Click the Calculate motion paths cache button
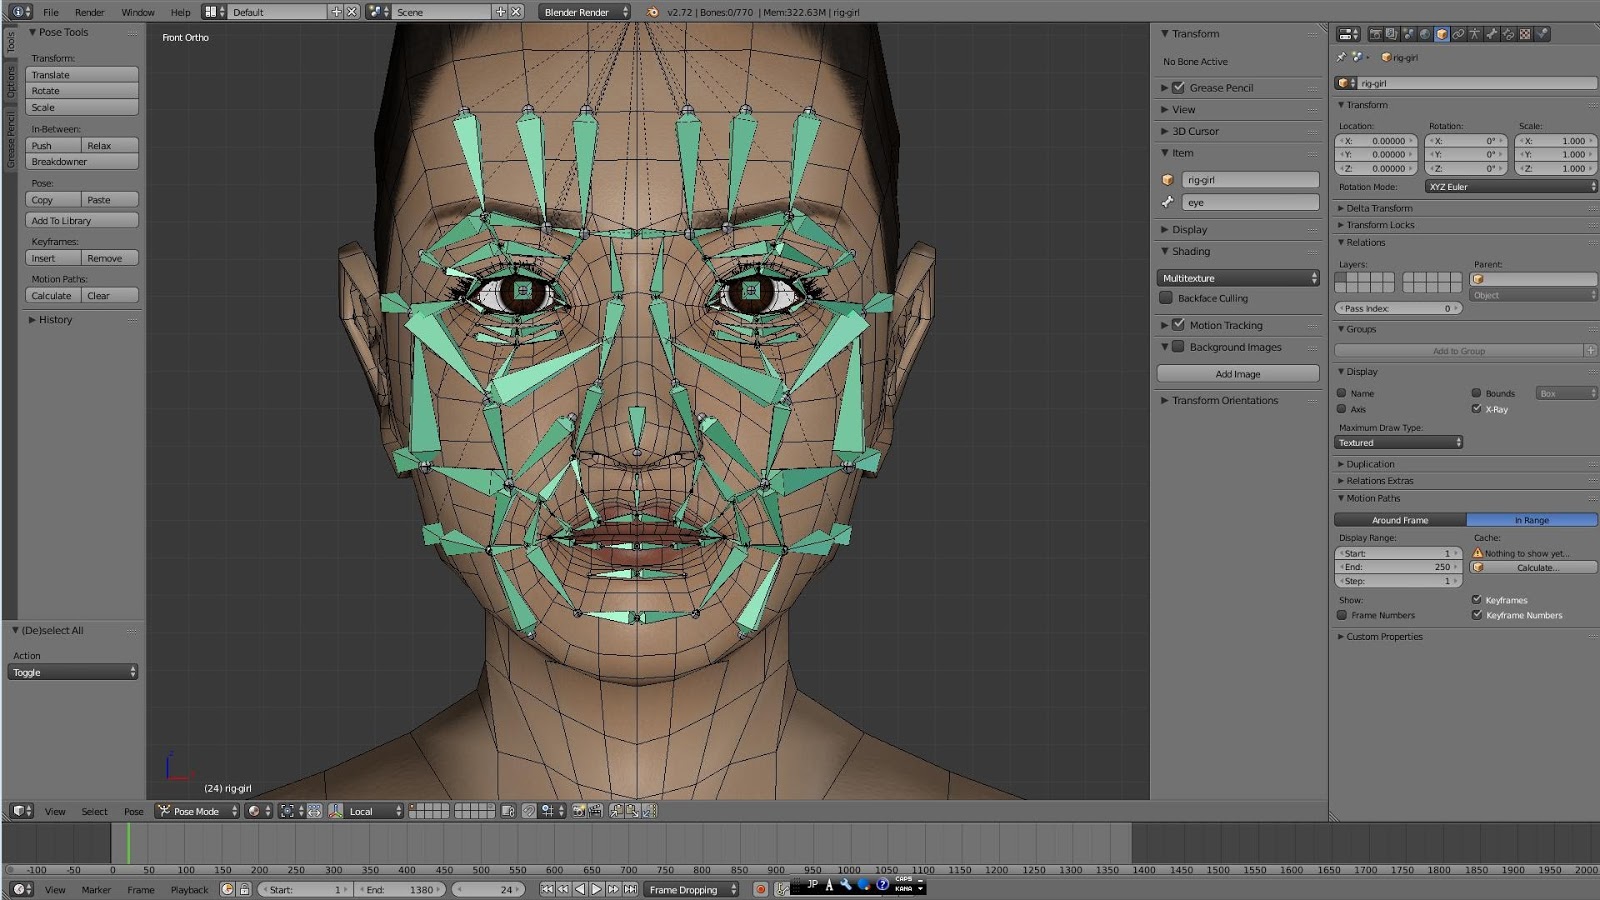 [1533, 567]
